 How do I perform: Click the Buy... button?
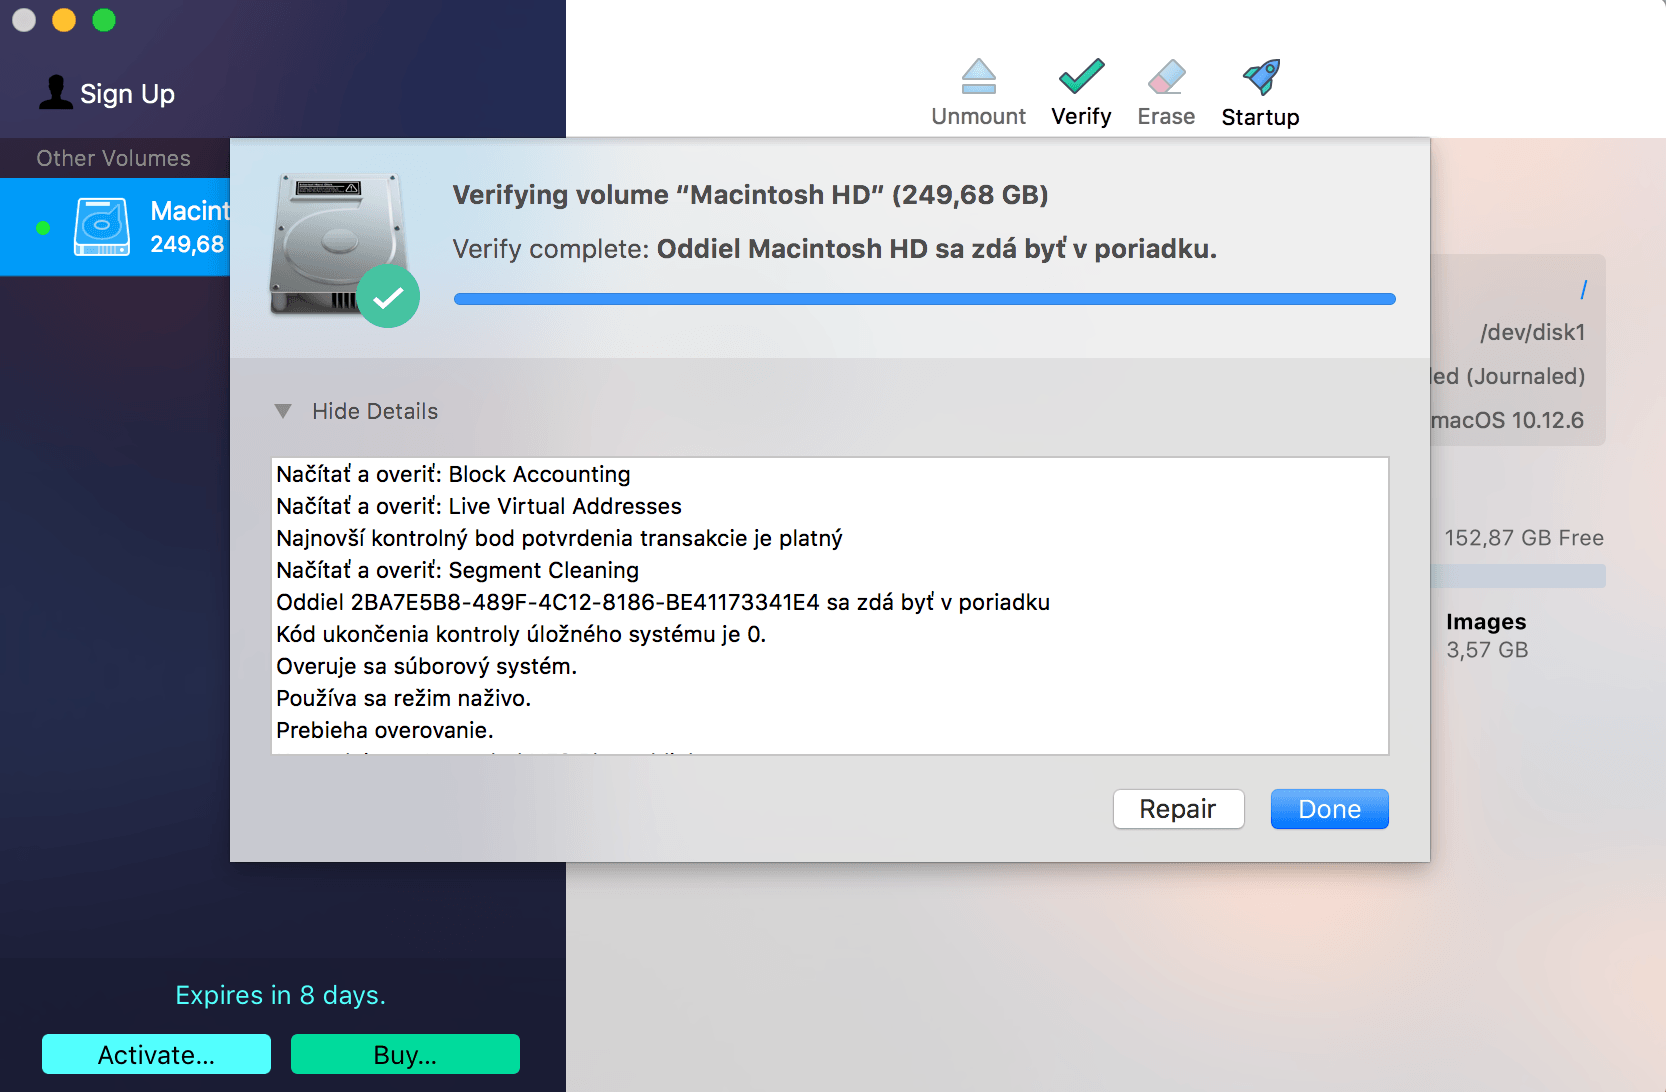[x=405, y=1054]
